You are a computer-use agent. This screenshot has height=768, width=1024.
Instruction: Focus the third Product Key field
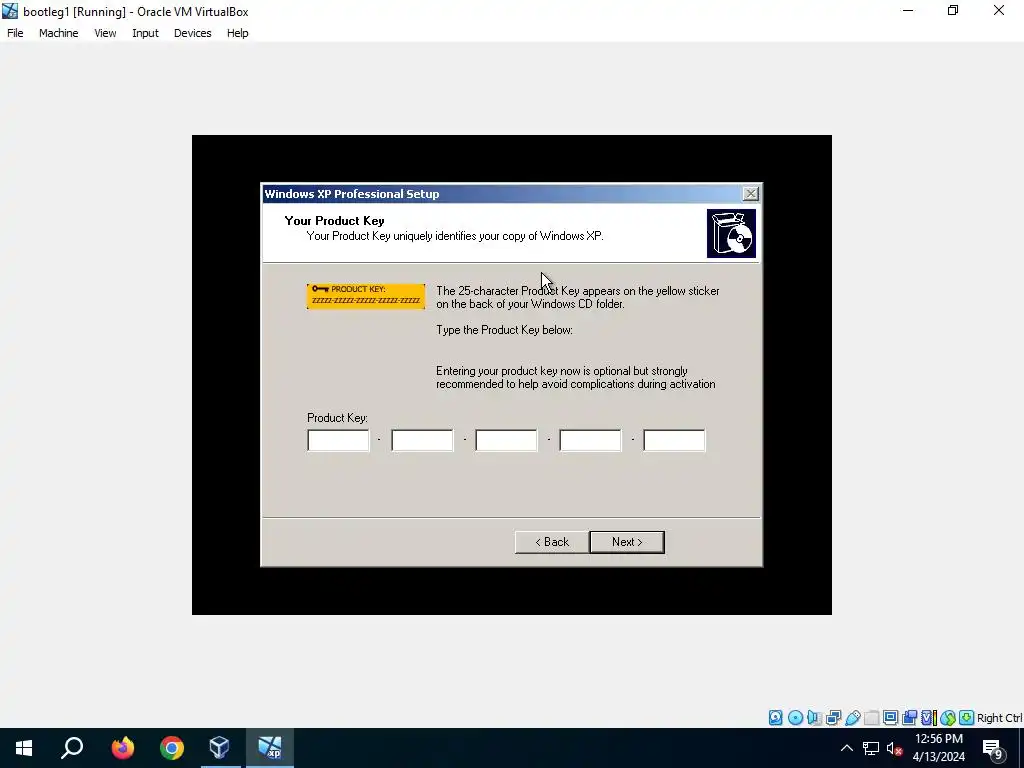(x=506, y=440)
